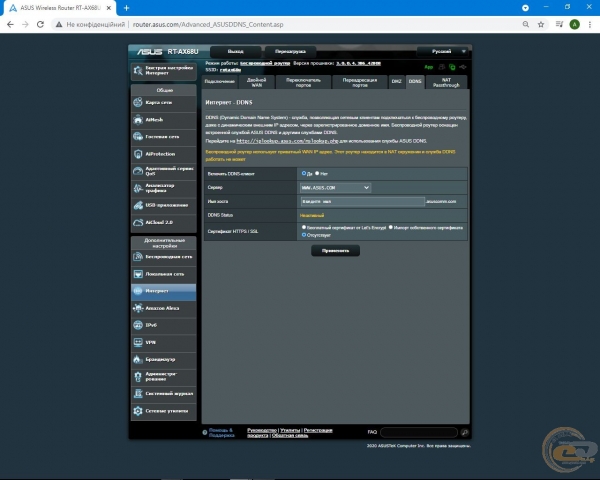The image size is (600, 480).
Task: Switch to the DMZ tab
Action: [396, 82]
